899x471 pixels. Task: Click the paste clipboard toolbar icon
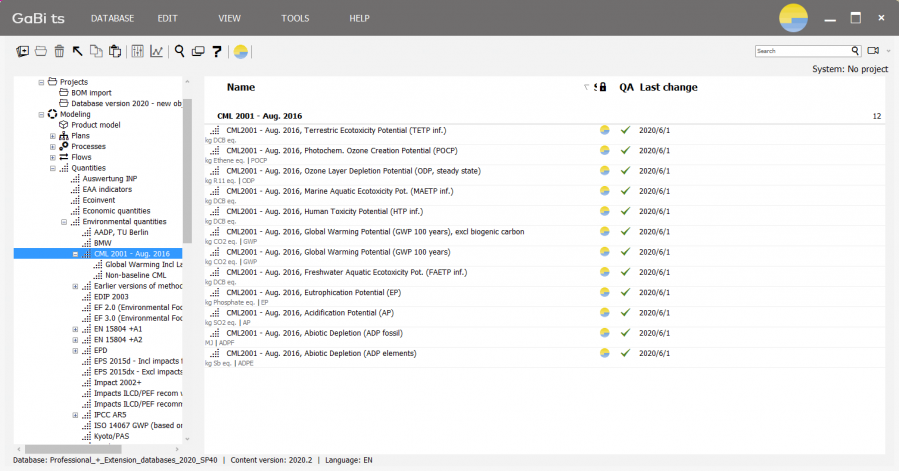tap(115, 51)
